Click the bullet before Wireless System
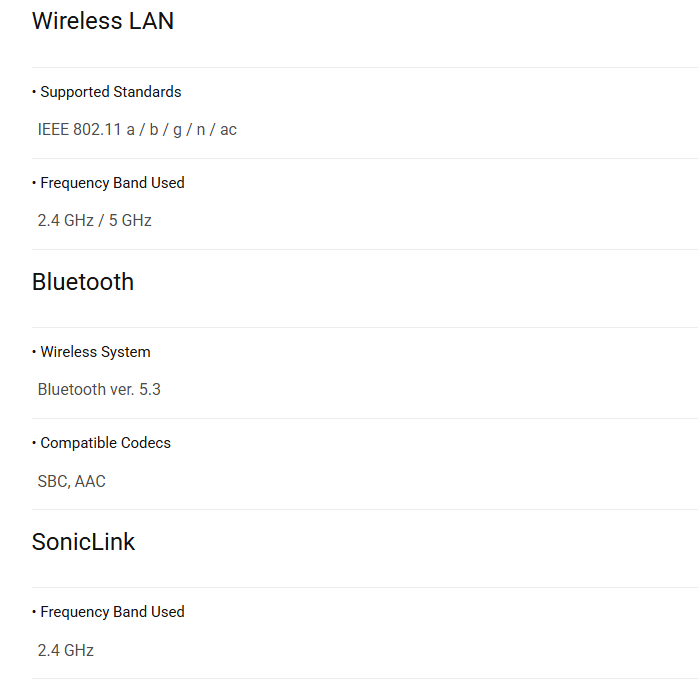 [x=34, y=352]
